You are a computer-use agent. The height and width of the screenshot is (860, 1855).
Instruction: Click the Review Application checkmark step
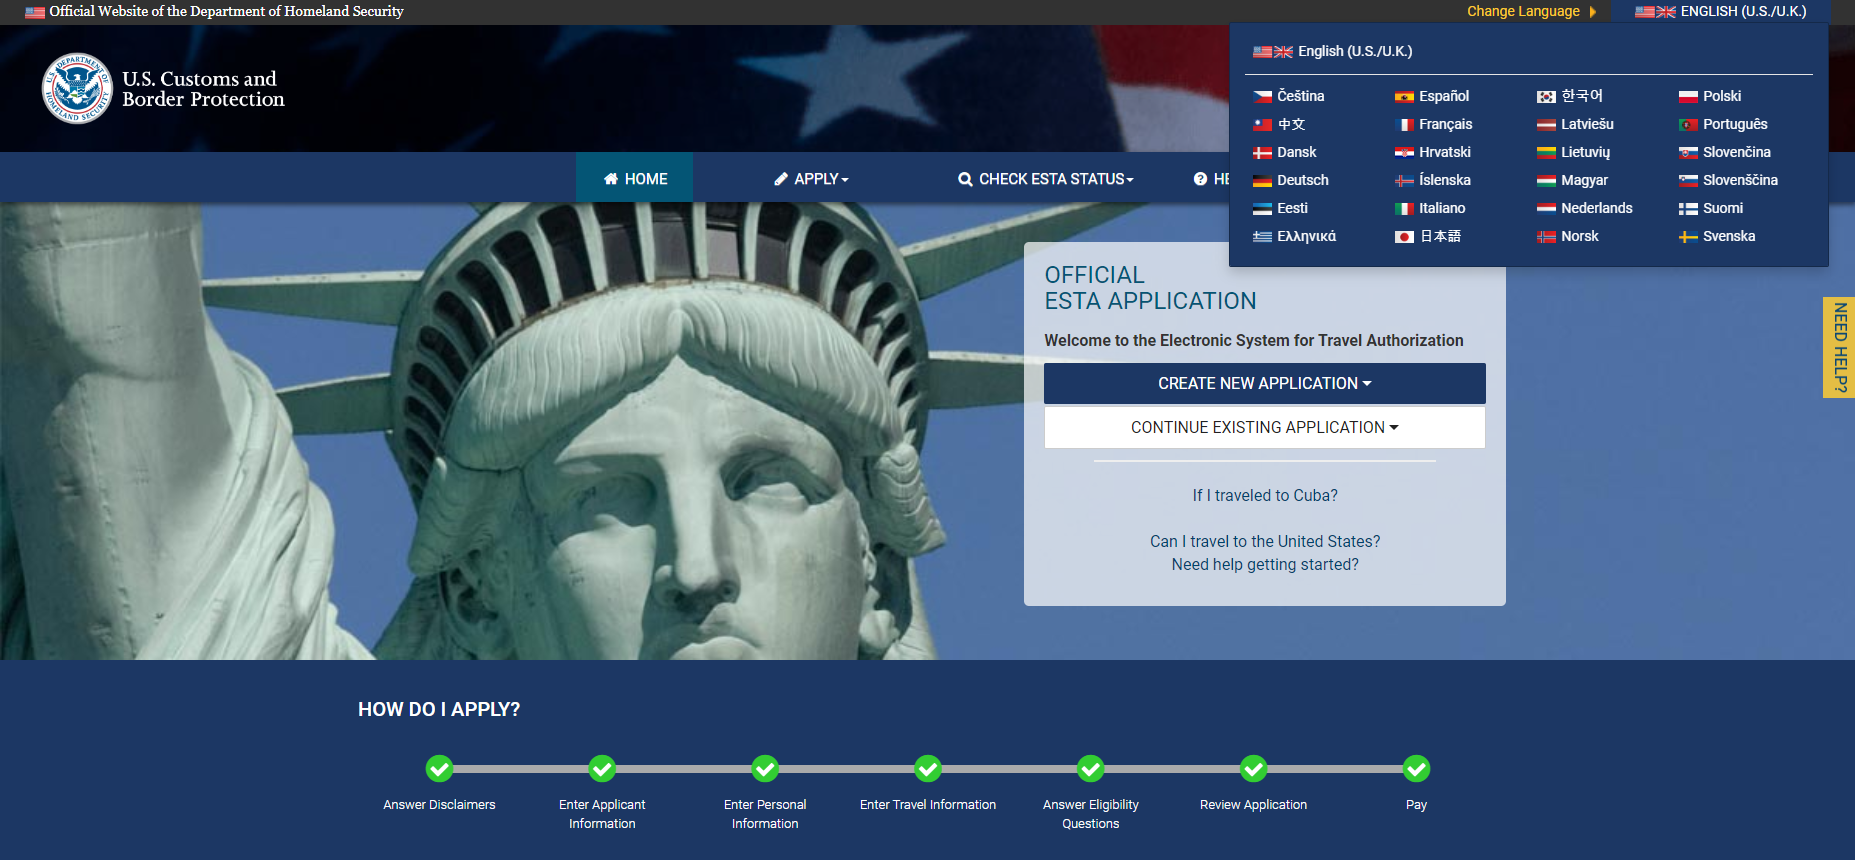(1253, 768)
